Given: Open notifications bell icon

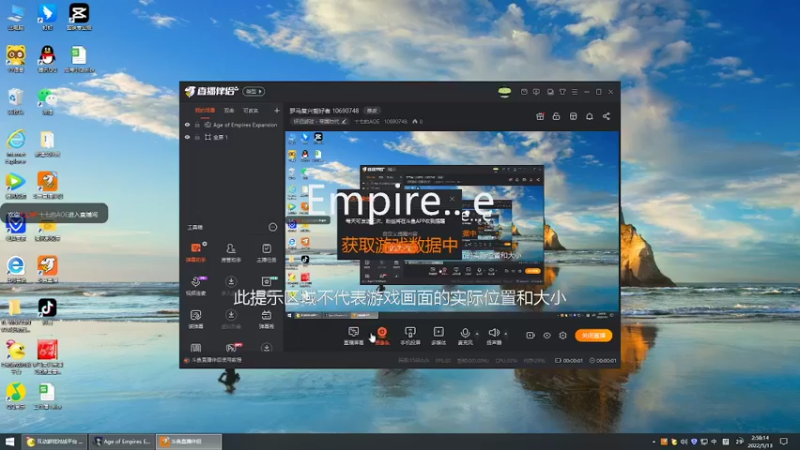Looking at the screenshot, I should pos(589,116).
